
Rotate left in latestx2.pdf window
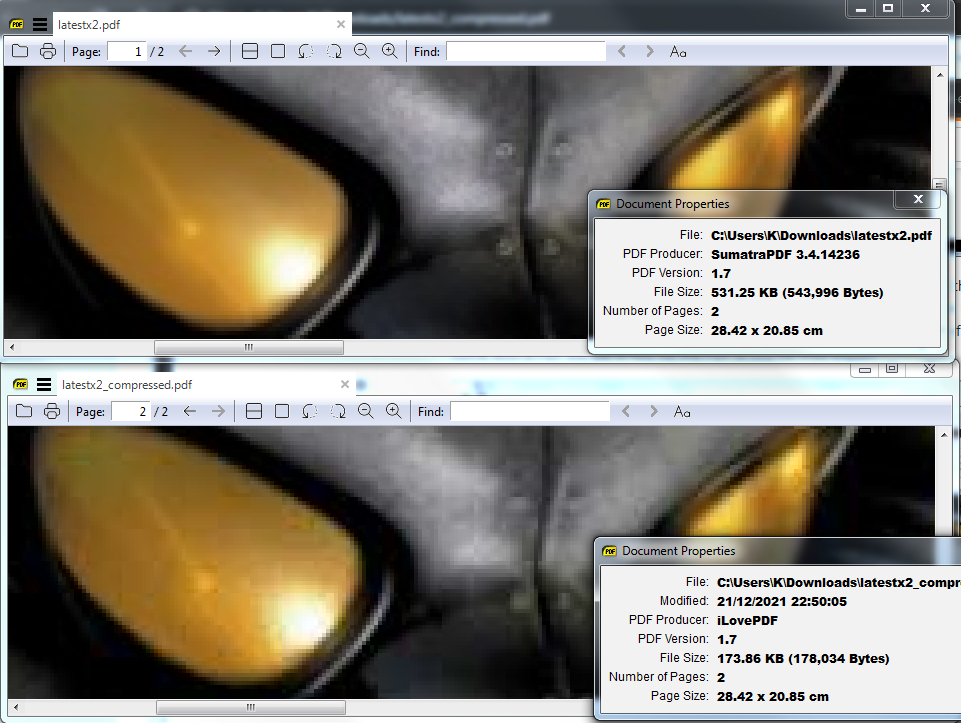pyautogui.click(x=305, y=51)
